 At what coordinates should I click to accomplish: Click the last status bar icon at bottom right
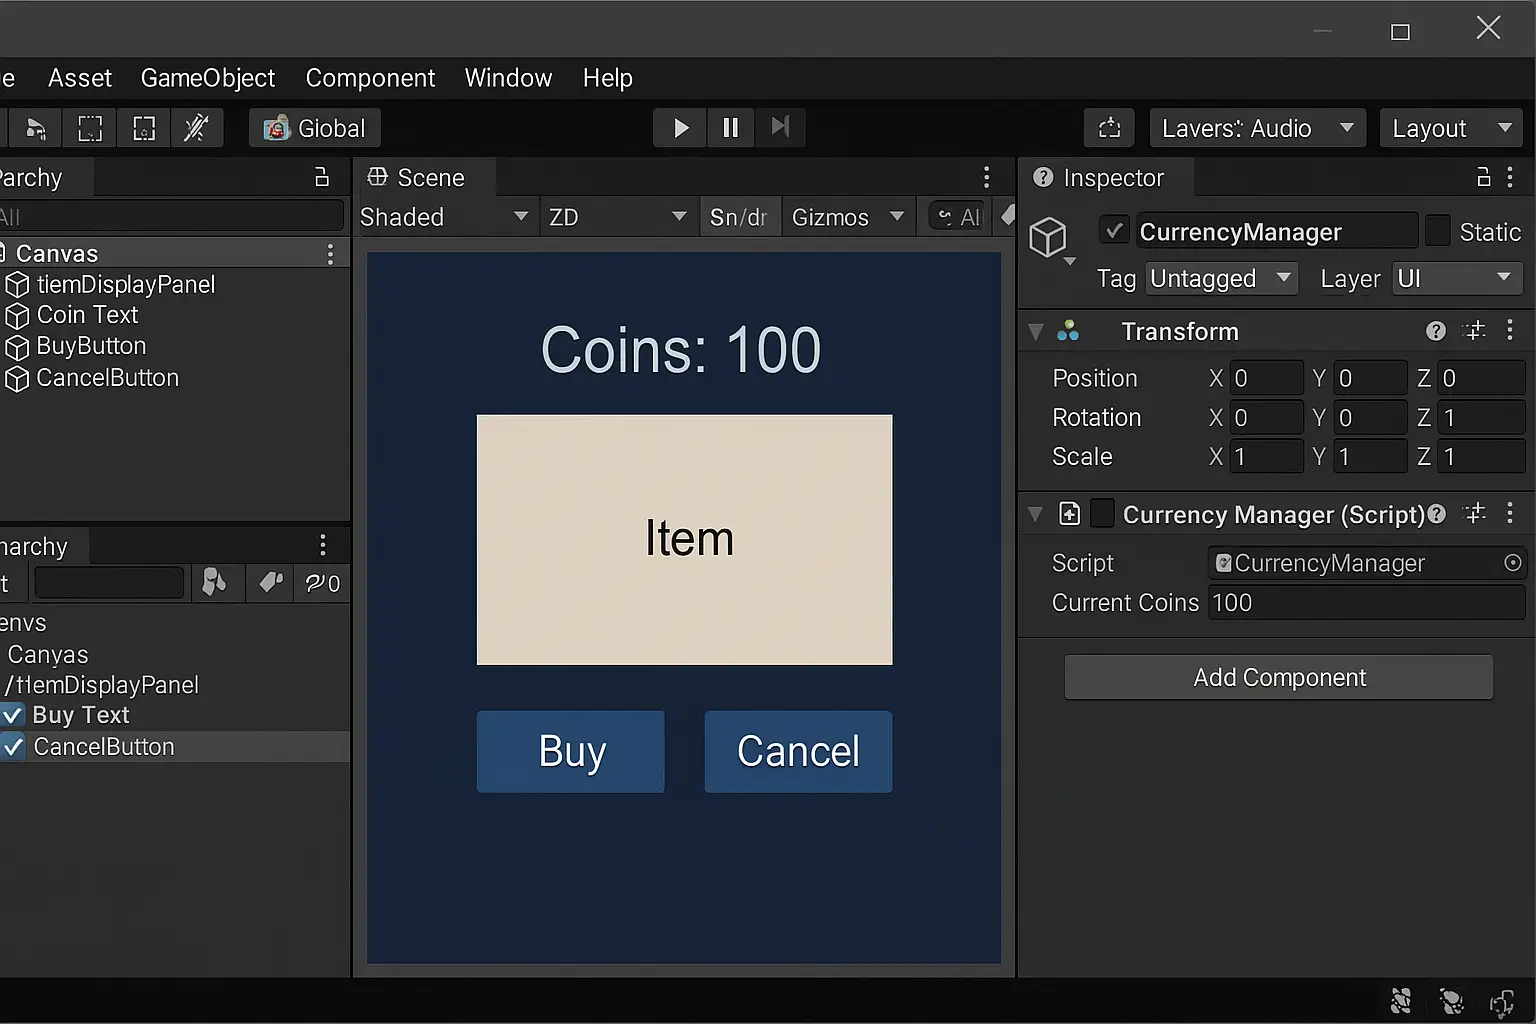click(1502, 1001)
